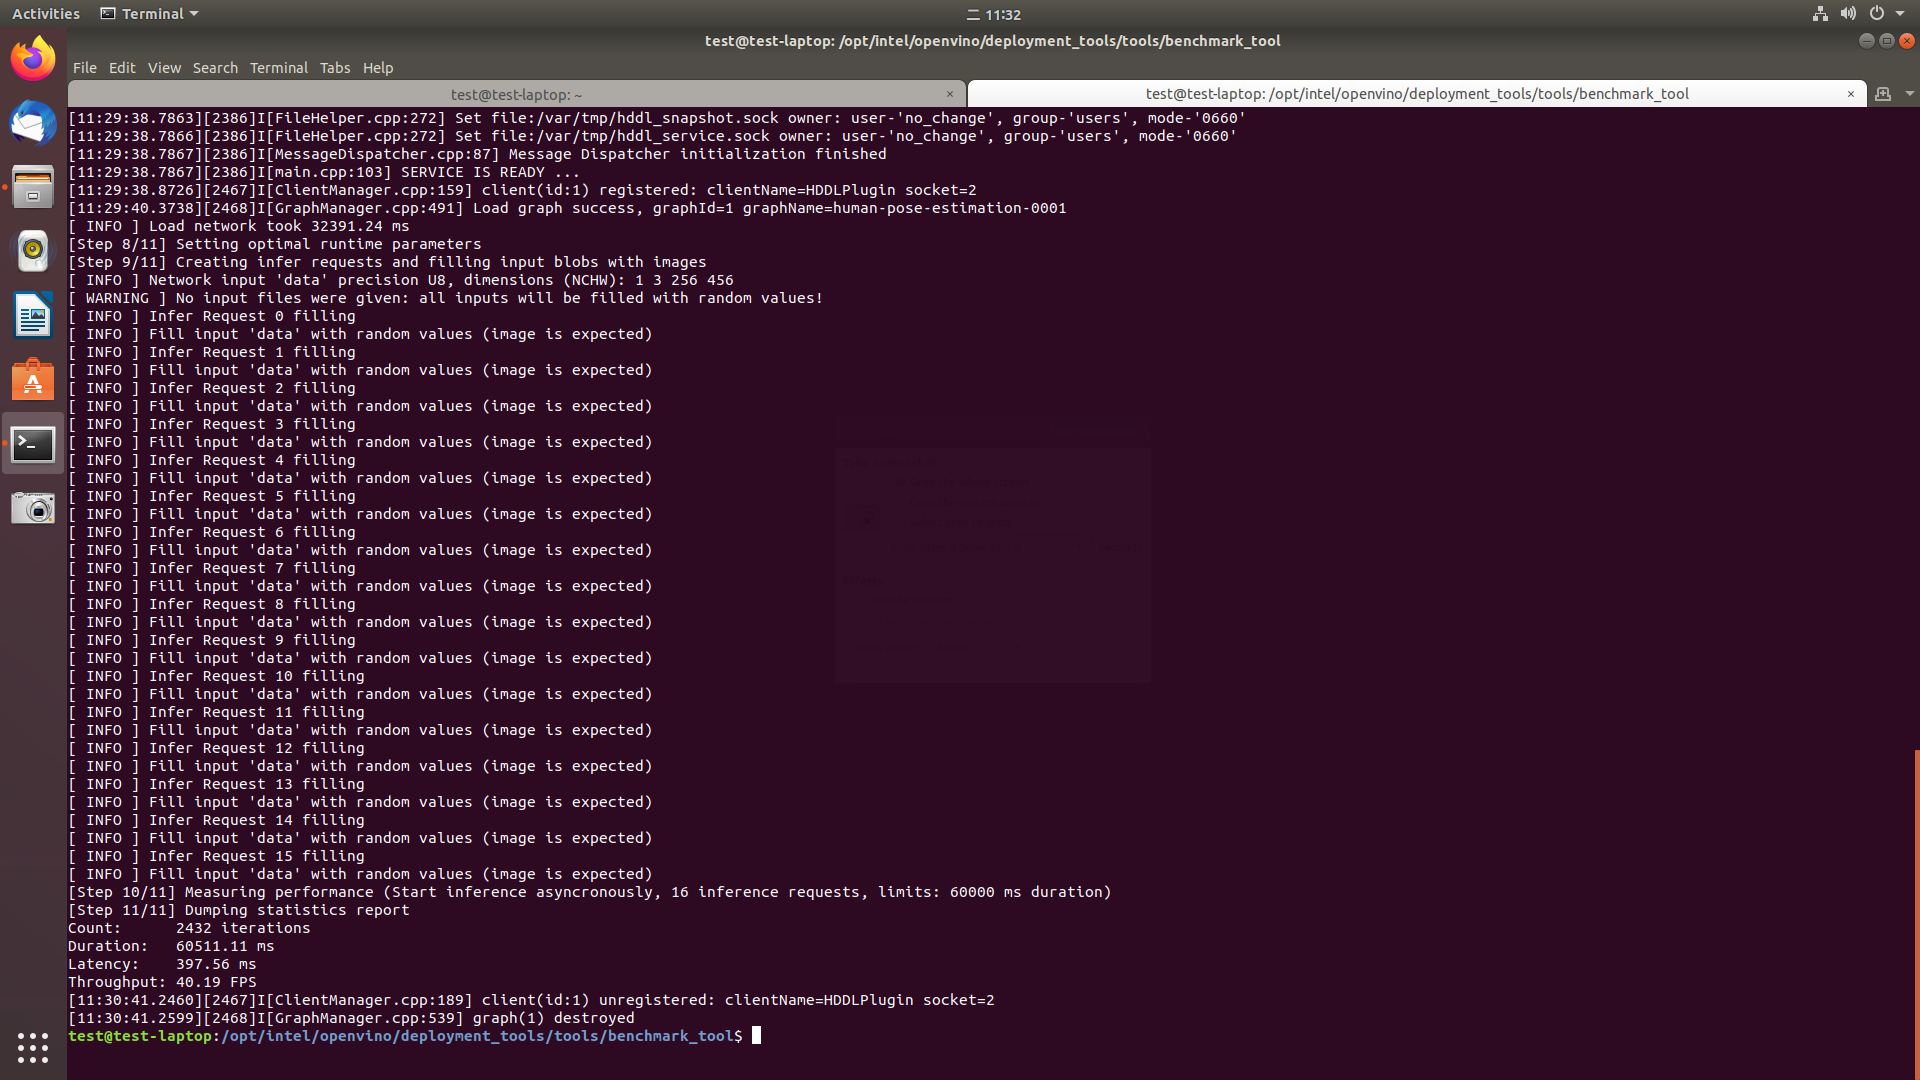Open the File menu
Image resolution: width=1920 pixels, height=1080 pixels.
(x=85, y=68)
